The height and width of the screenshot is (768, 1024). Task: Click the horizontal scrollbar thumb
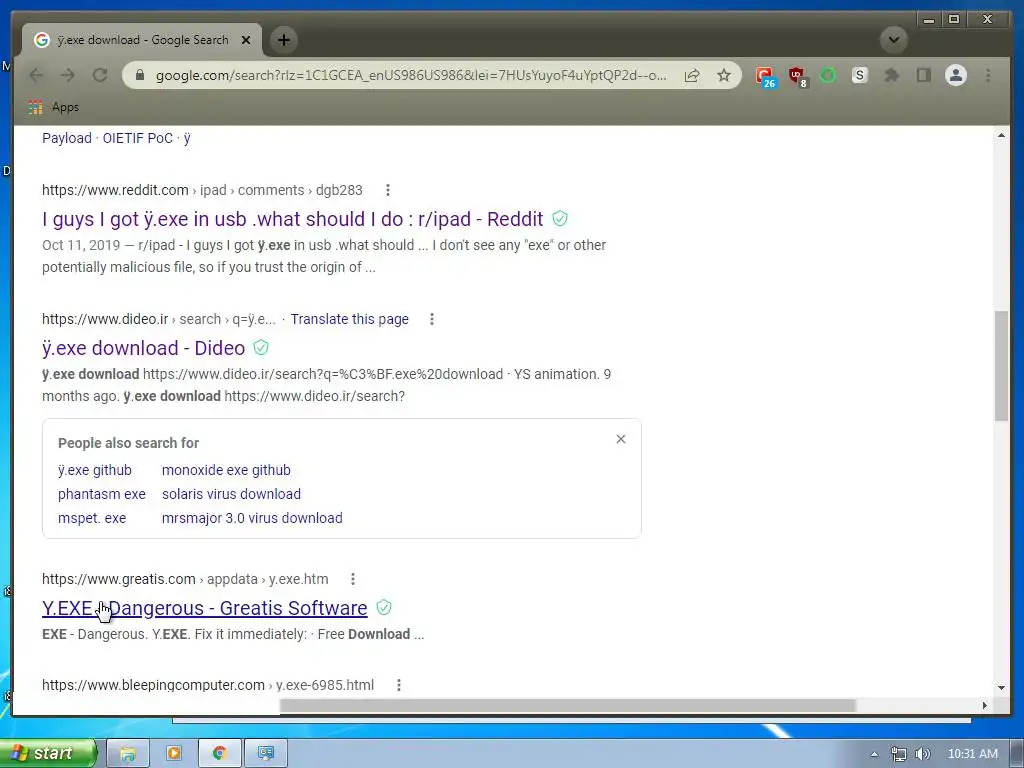568,705
